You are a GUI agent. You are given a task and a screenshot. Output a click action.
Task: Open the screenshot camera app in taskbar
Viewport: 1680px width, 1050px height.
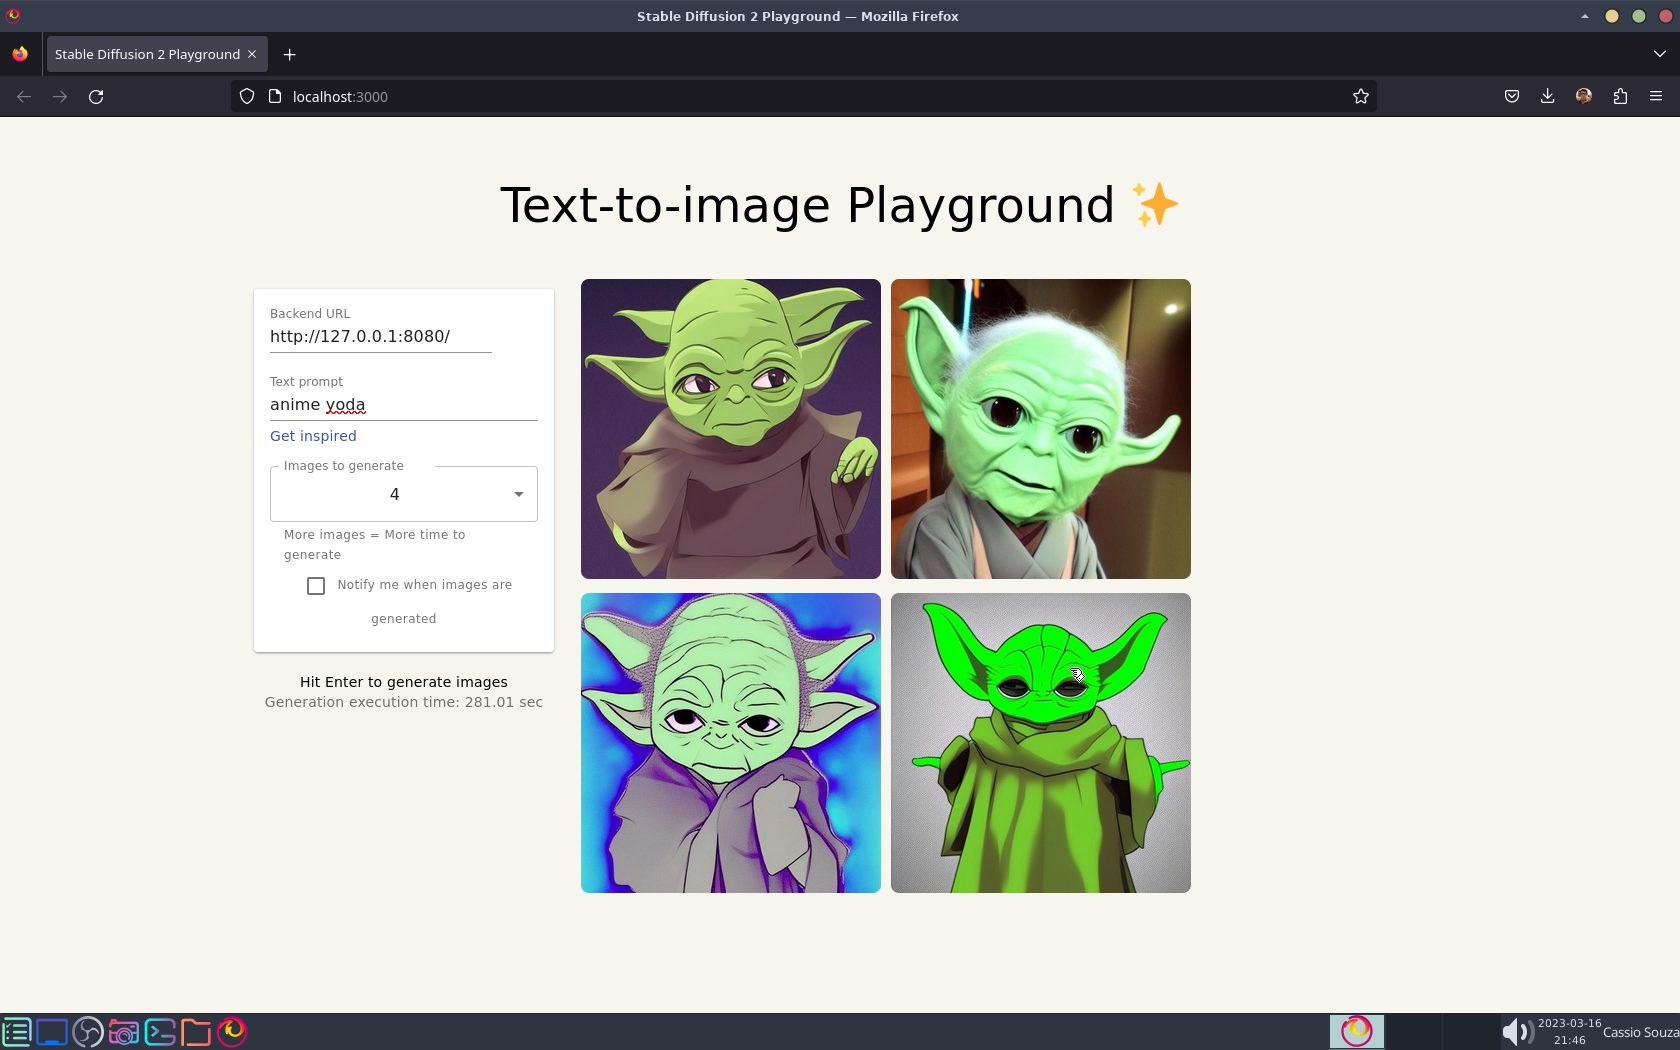[x=124, y=1031]
